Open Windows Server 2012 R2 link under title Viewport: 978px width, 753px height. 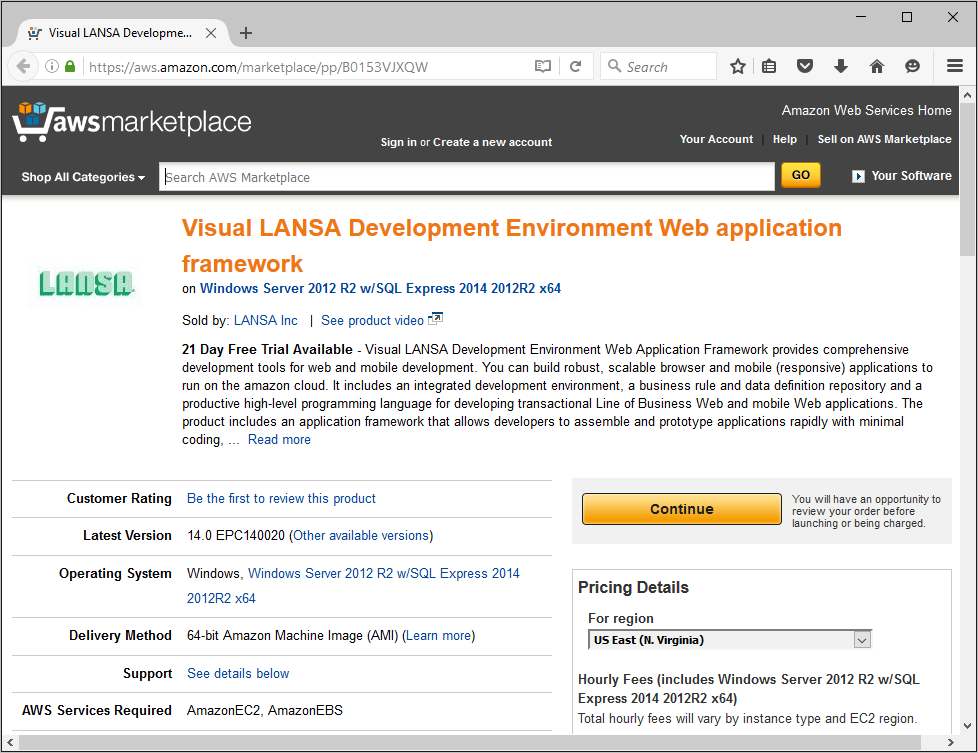(x=380, y=288)
